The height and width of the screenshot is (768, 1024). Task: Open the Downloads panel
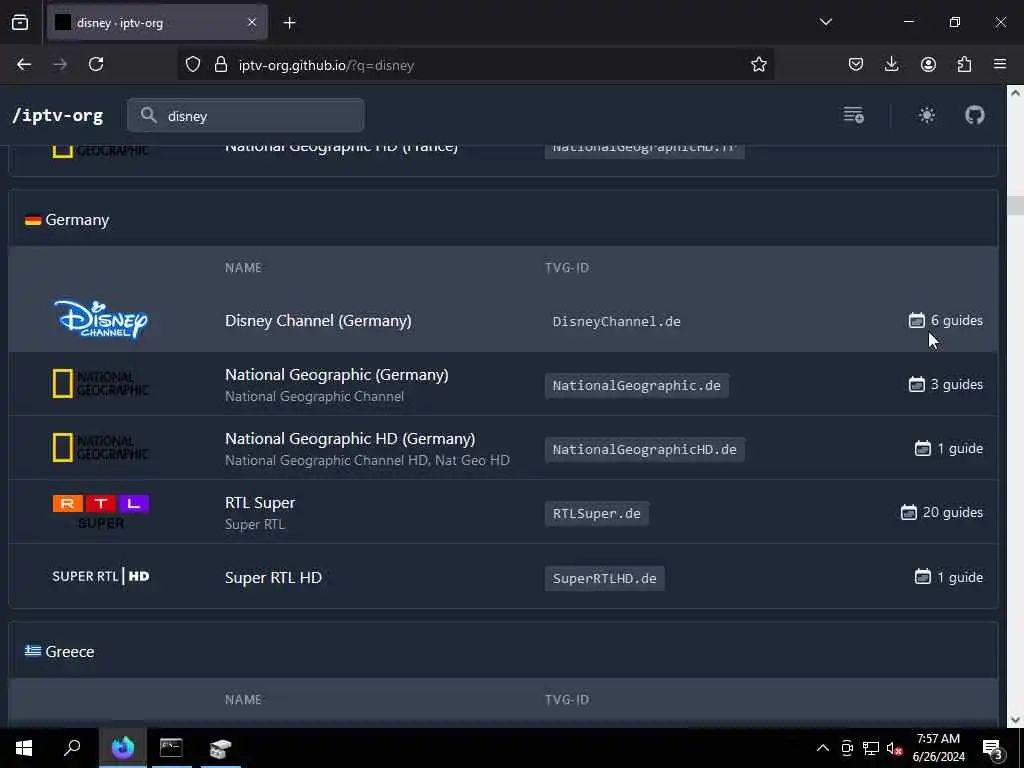pos(891,65)
